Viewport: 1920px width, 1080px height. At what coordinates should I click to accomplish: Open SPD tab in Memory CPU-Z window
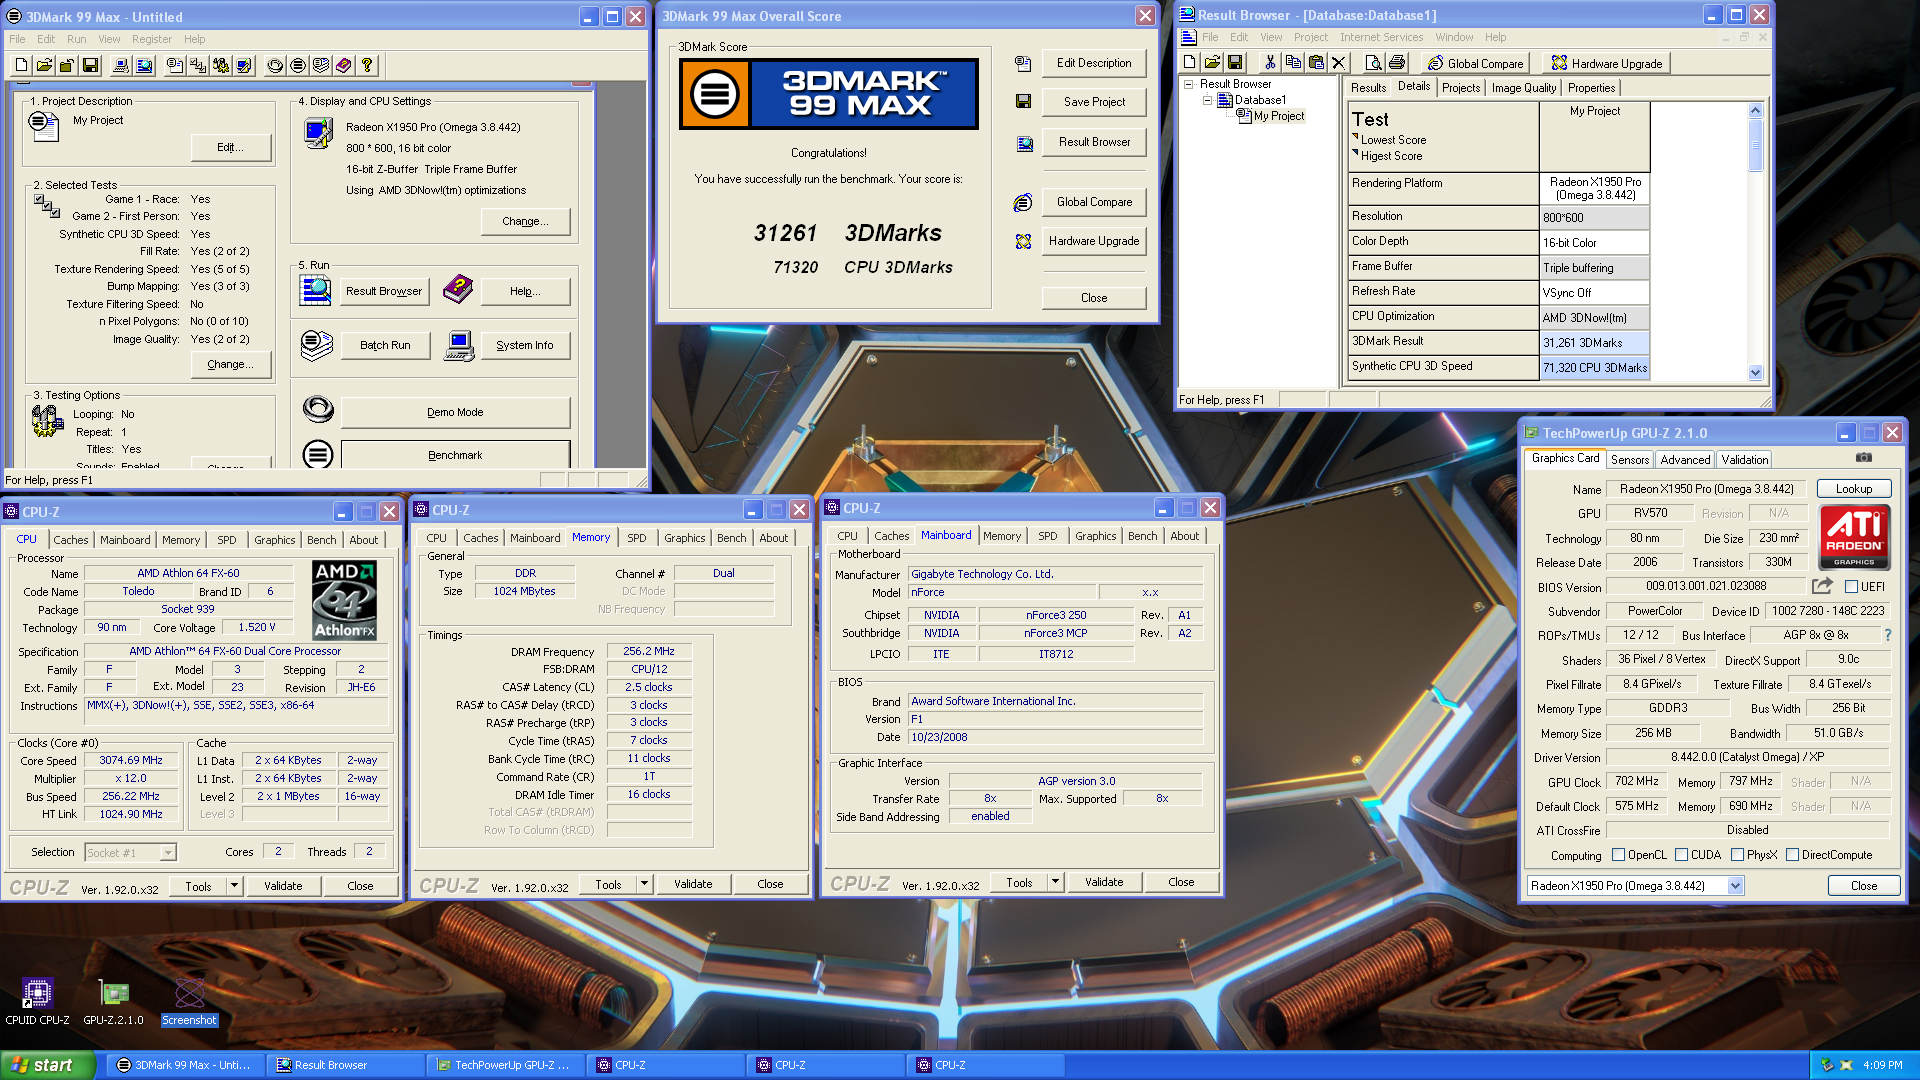tap(637, 538)
